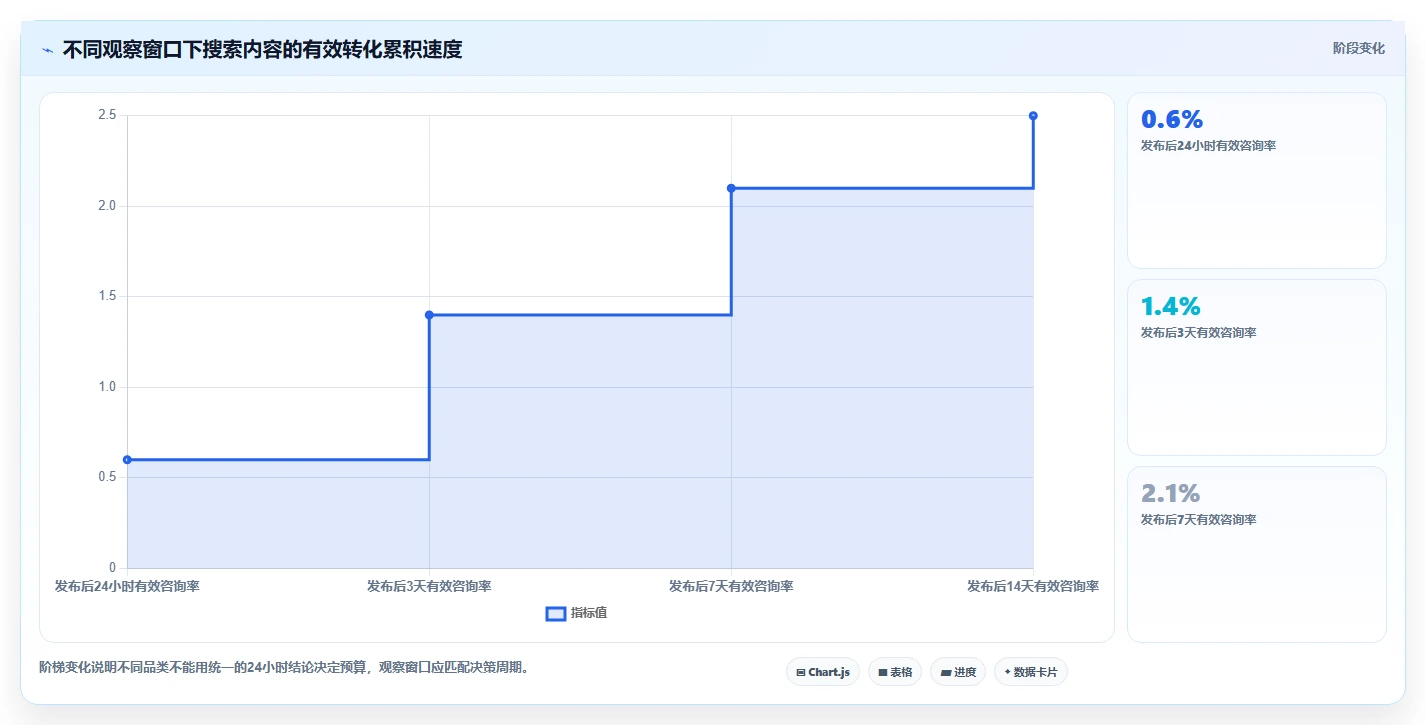
Task: Click the footnote text starting 阶梯变化说明
Action: [x=283, y=667]
